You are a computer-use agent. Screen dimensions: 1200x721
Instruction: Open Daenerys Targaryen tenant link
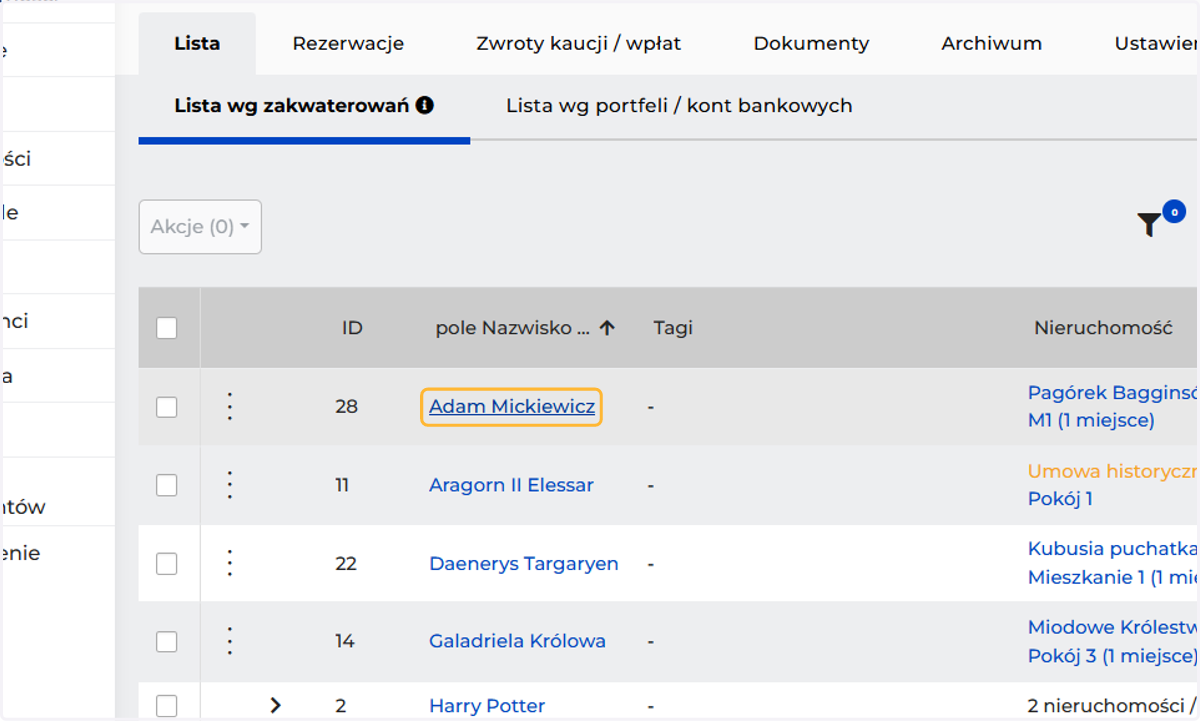click(524, 564)
